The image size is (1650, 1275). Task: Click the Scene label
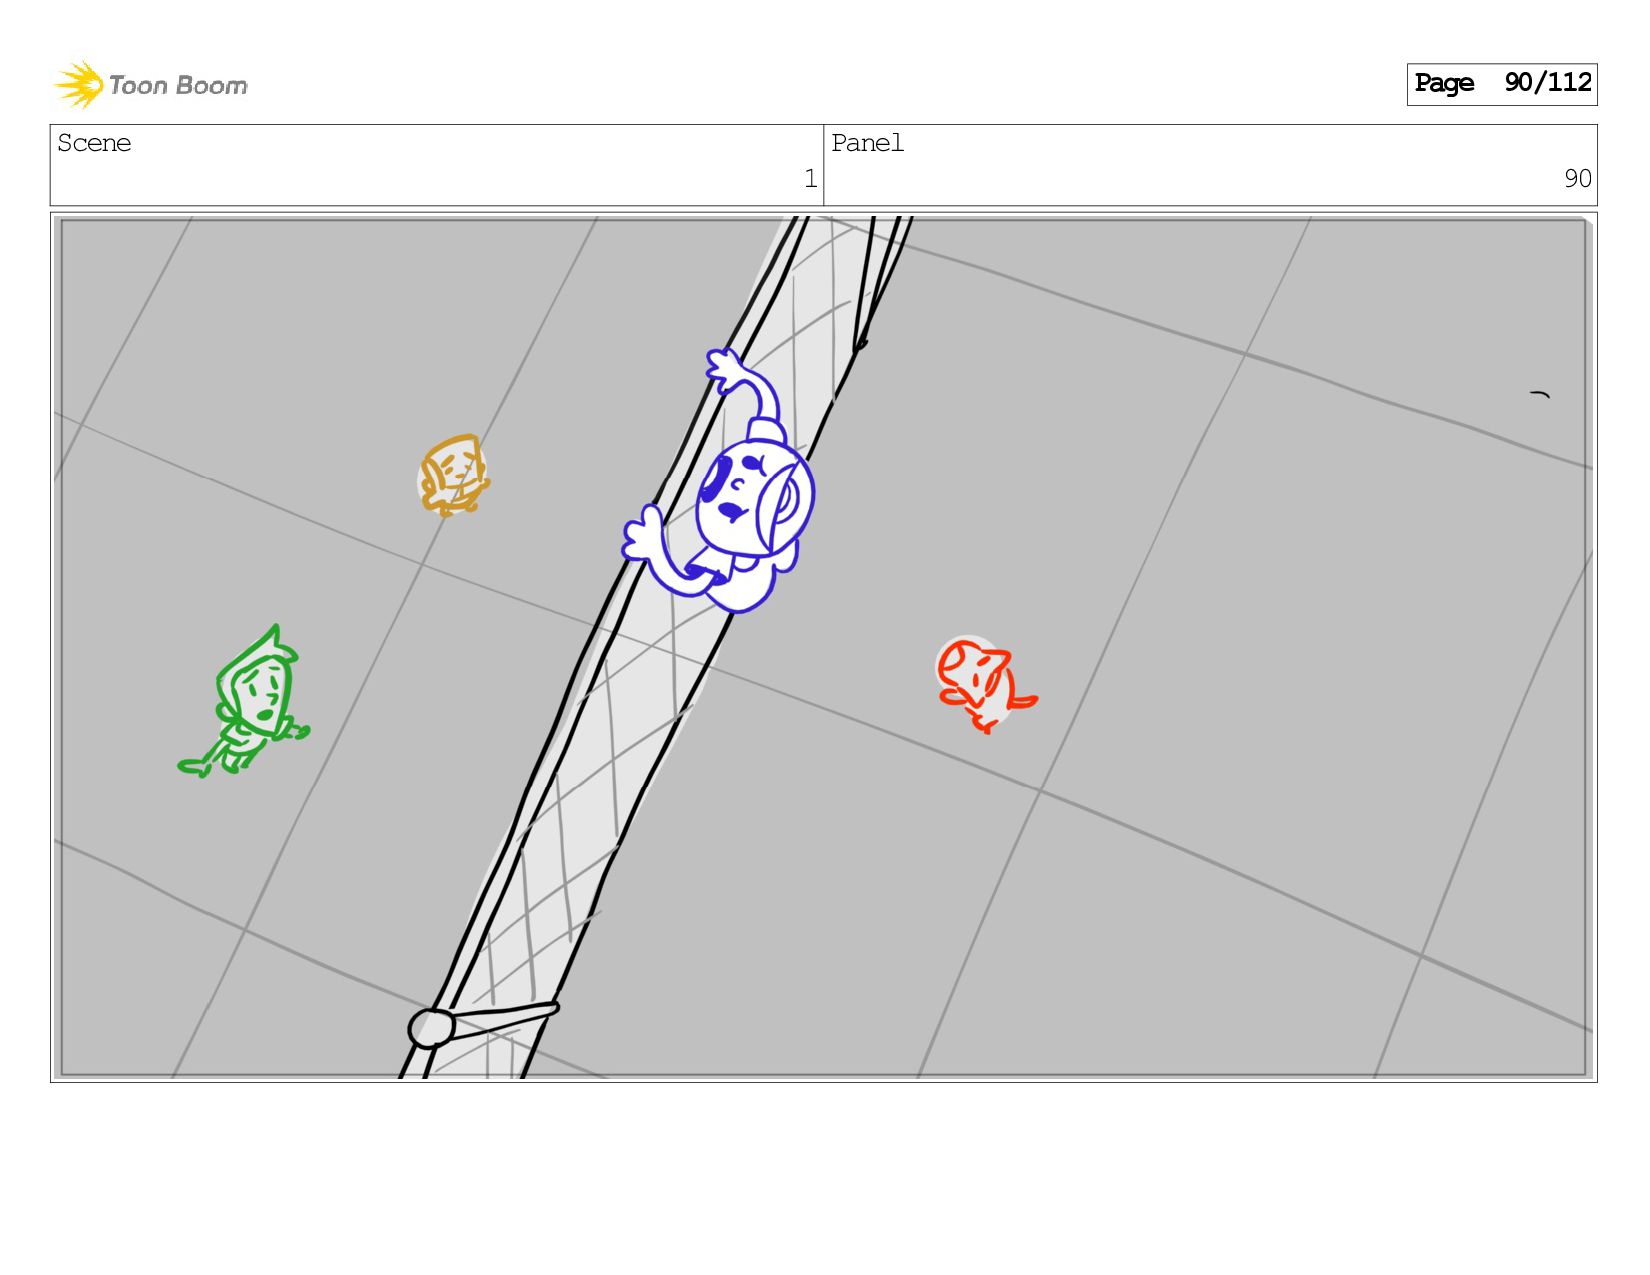coord(94,143)
